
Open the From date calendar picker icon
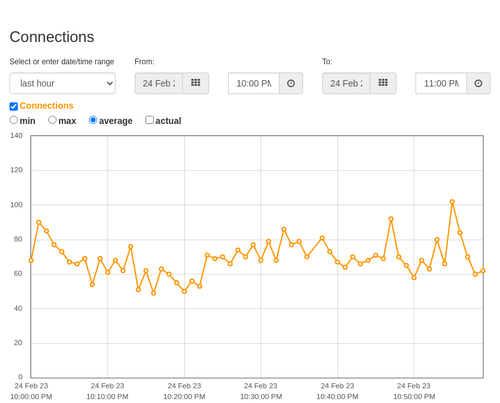(x=196, y=83)
